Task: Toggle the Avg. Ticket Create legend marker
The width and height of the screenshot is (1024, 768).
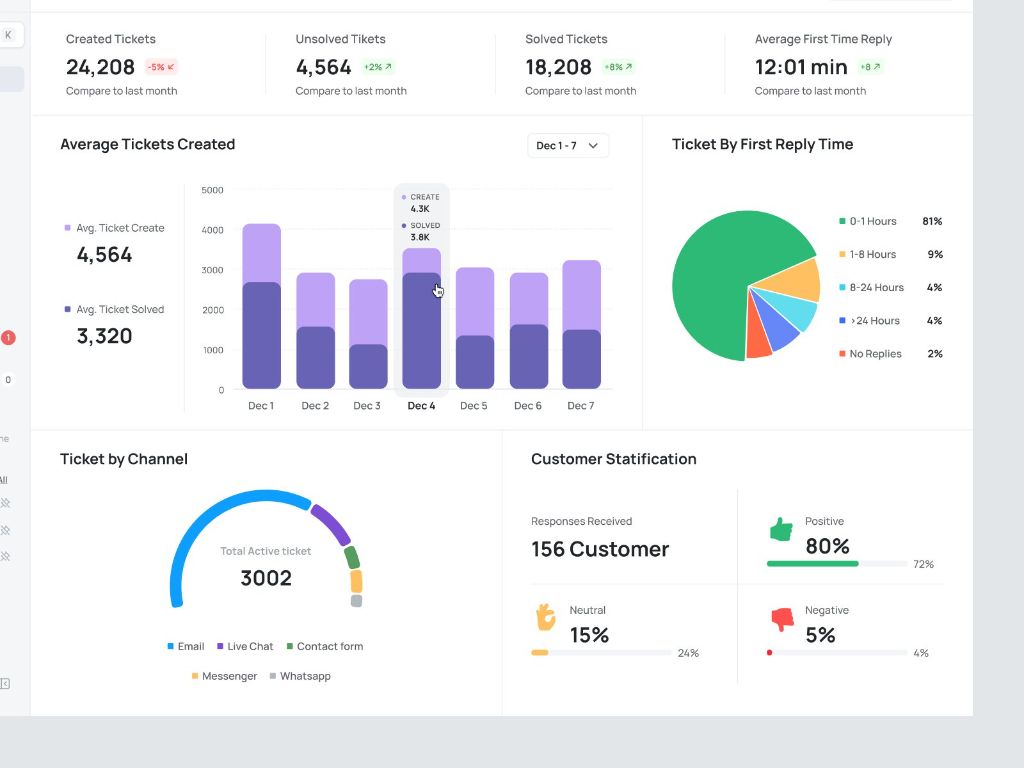Action: point(68,228)
